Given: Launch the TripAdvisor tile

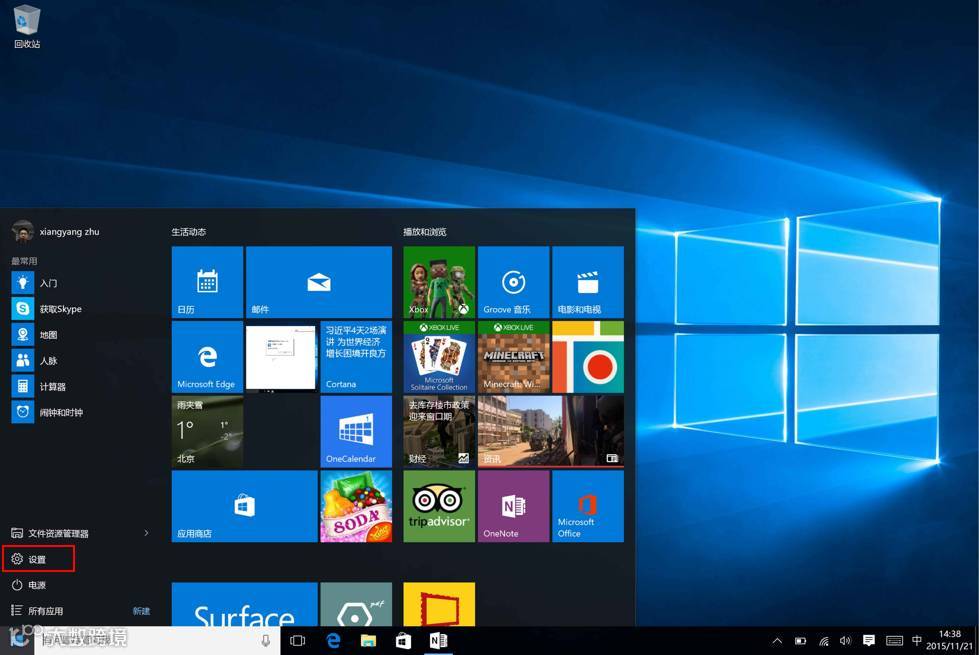Looking at the screenshot, I should [x=439, y=506].
